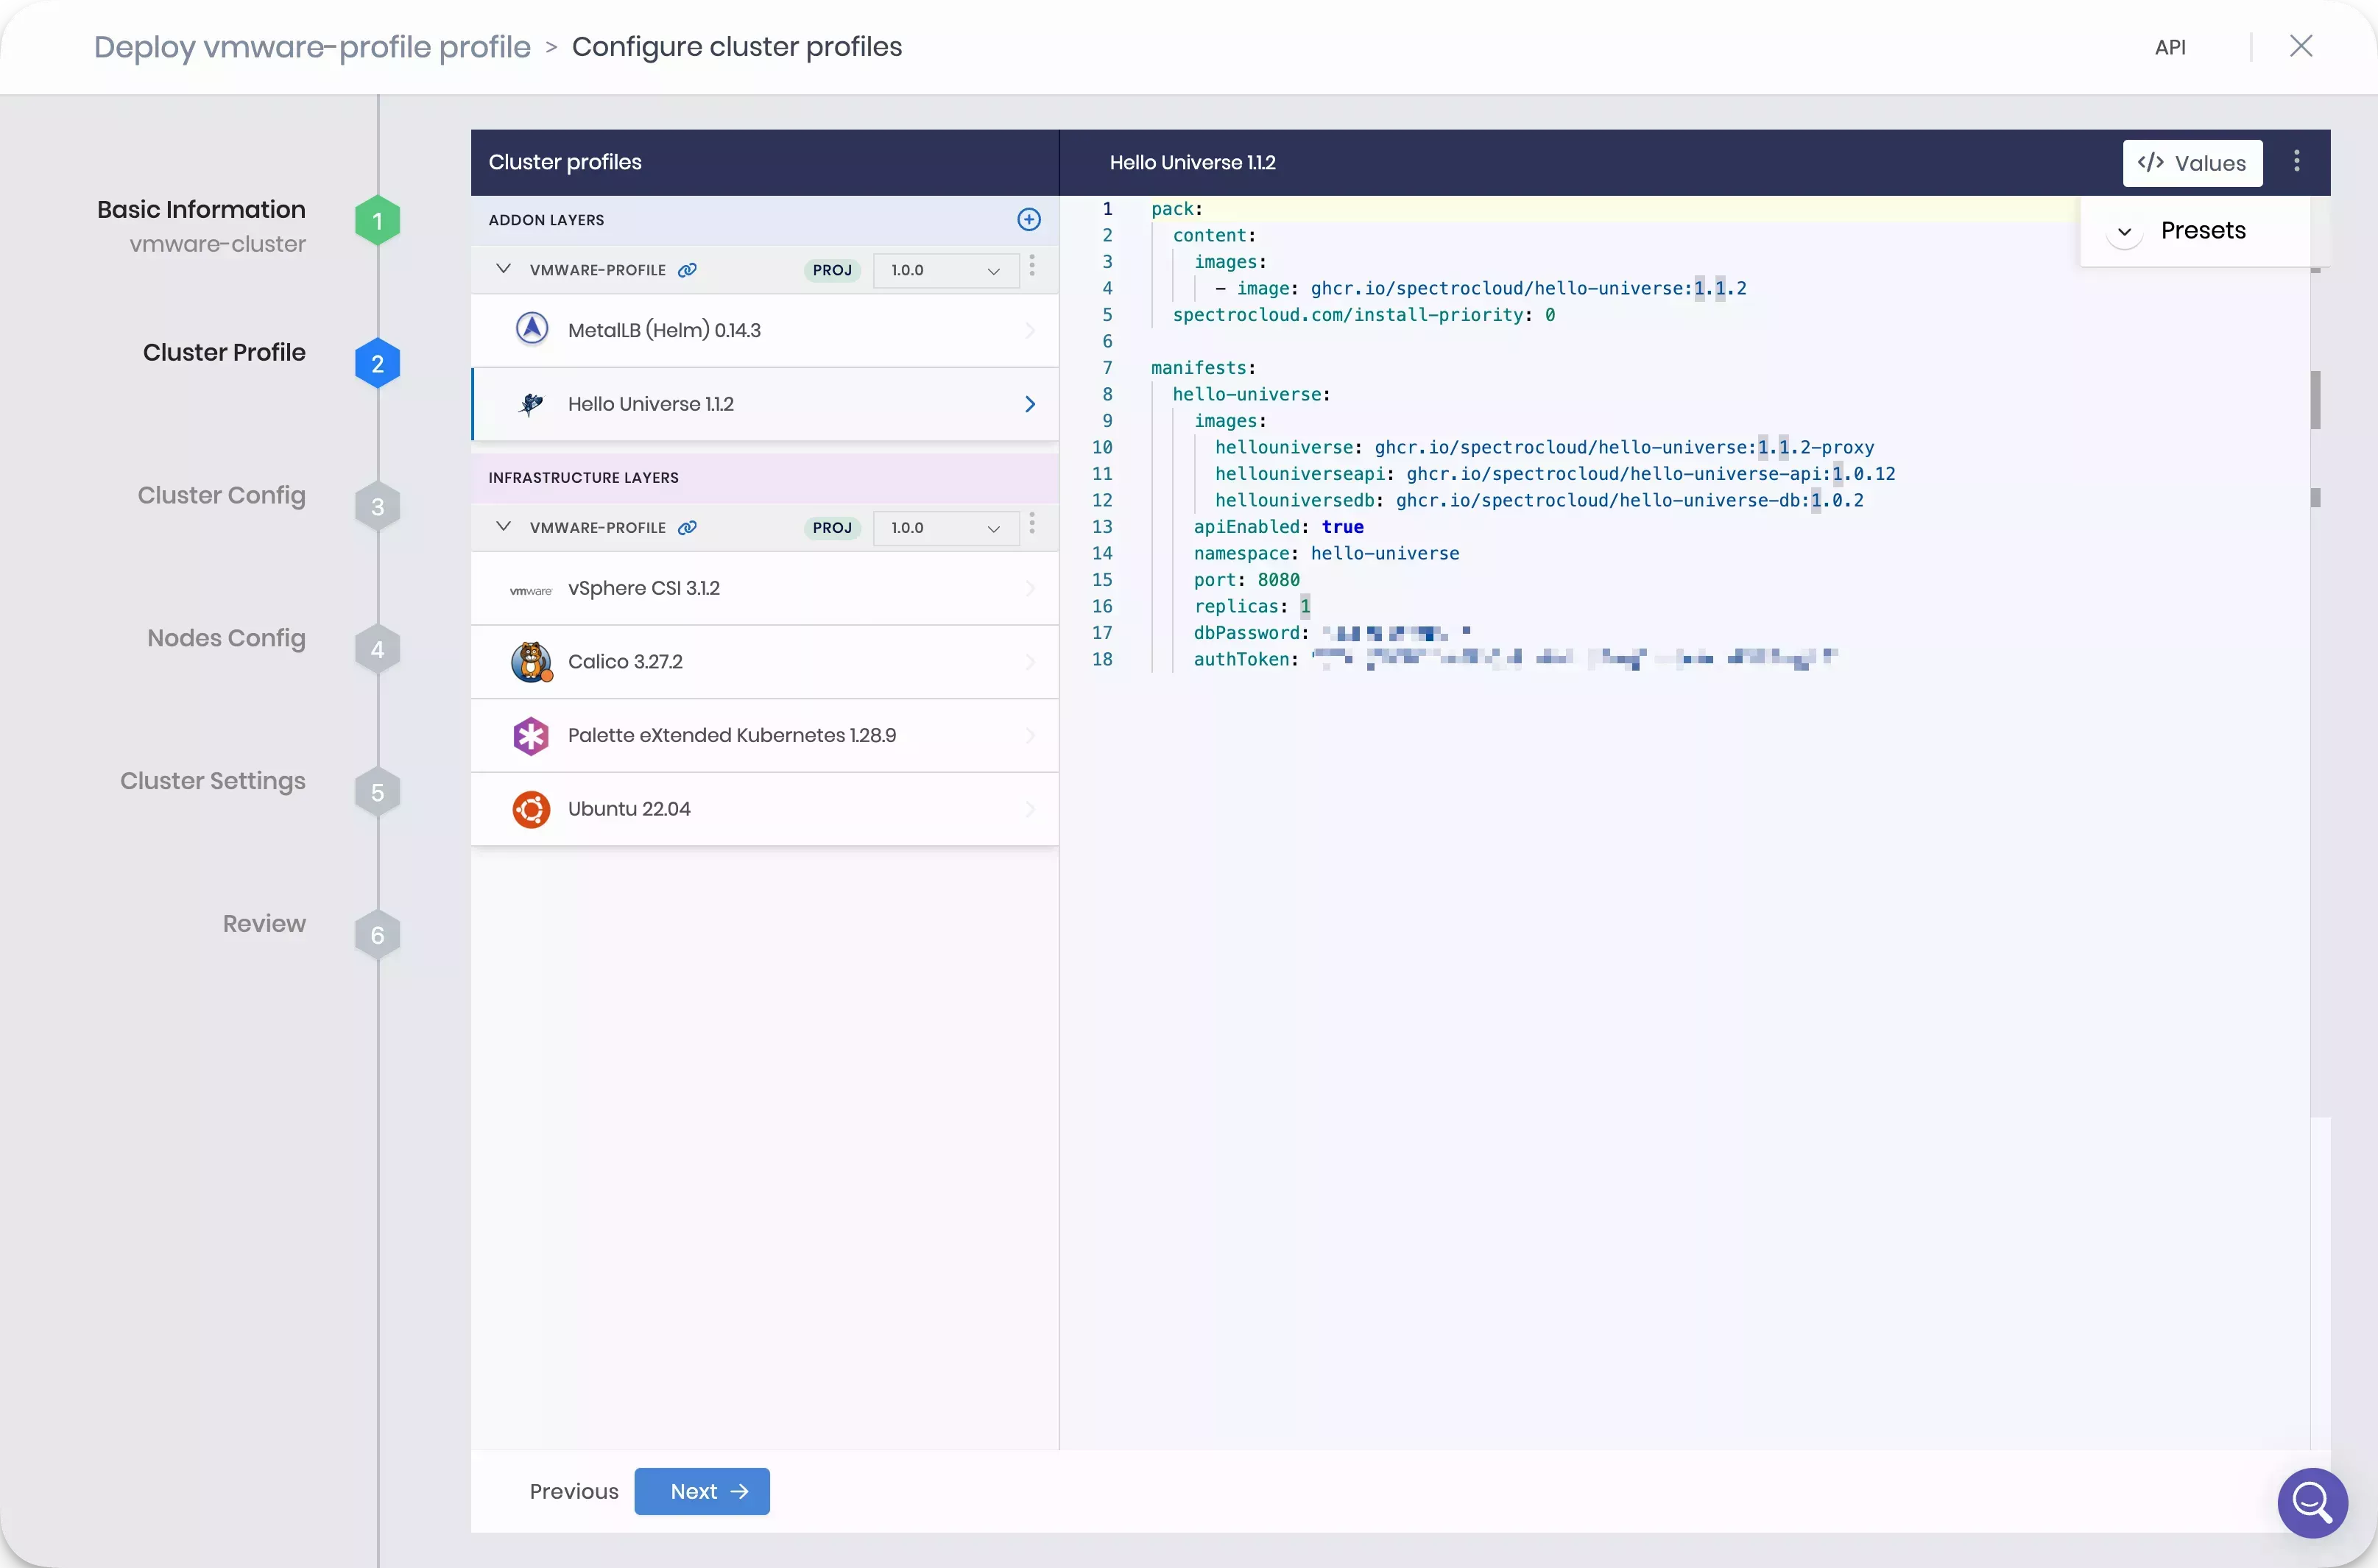This screenshot has width=2378, height=1568.
Task: Click the Hello Universe pack icon
Action: pos(531,404)
